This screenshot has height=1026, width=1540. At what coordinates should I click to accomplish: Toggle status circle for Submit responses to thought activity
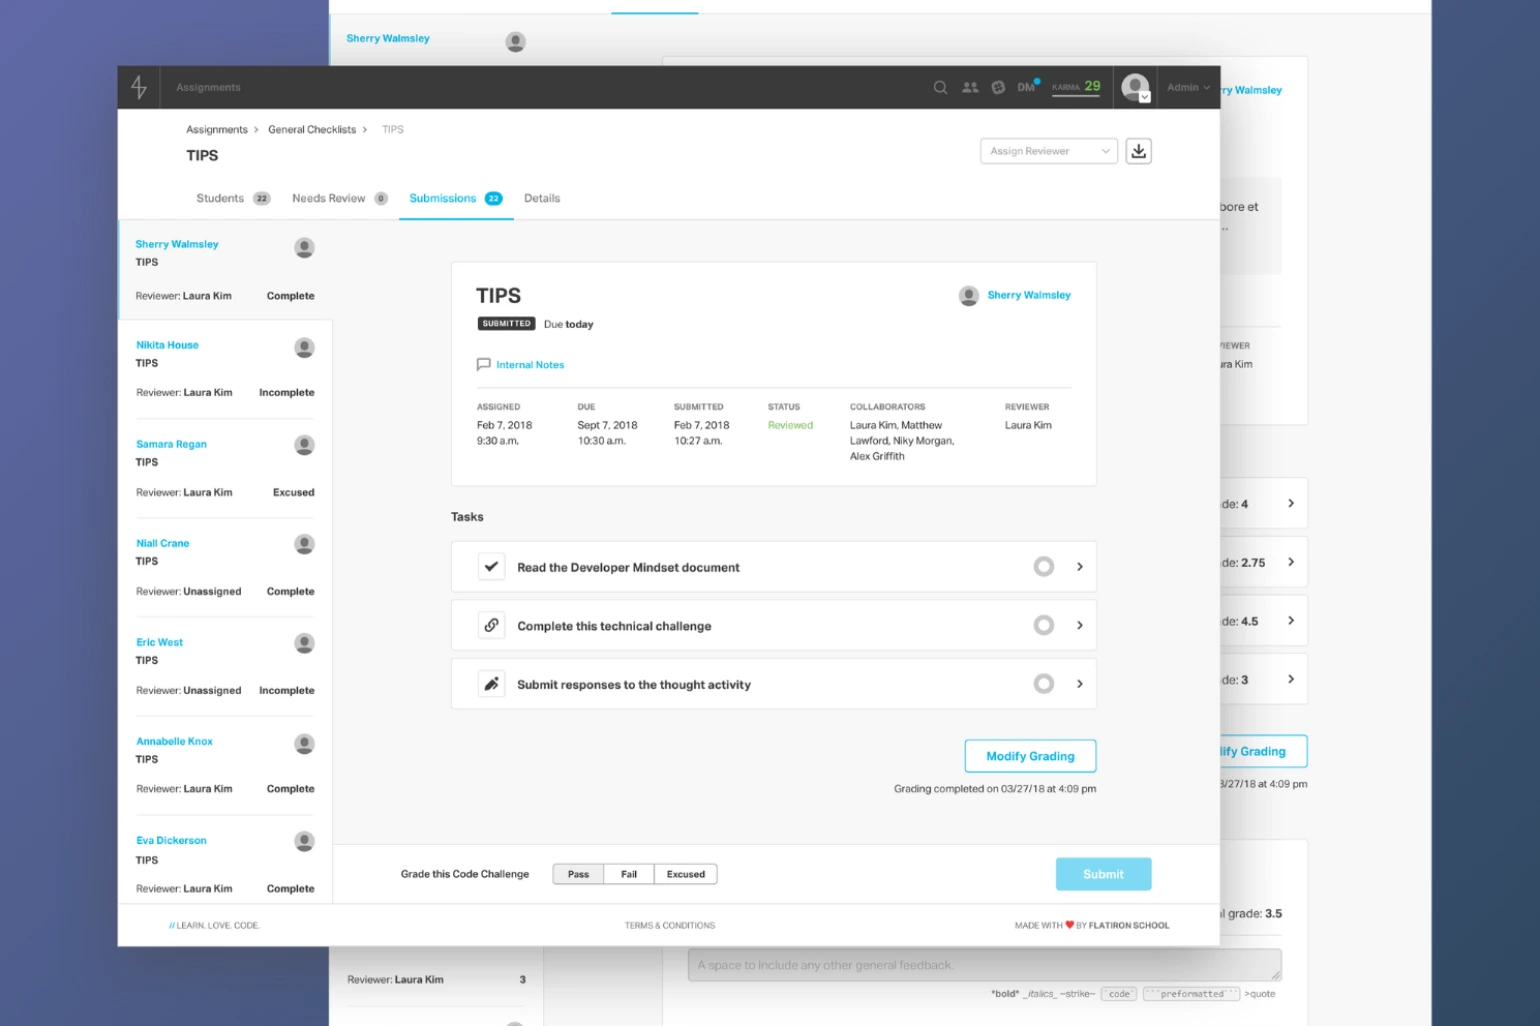point(1043,684)
